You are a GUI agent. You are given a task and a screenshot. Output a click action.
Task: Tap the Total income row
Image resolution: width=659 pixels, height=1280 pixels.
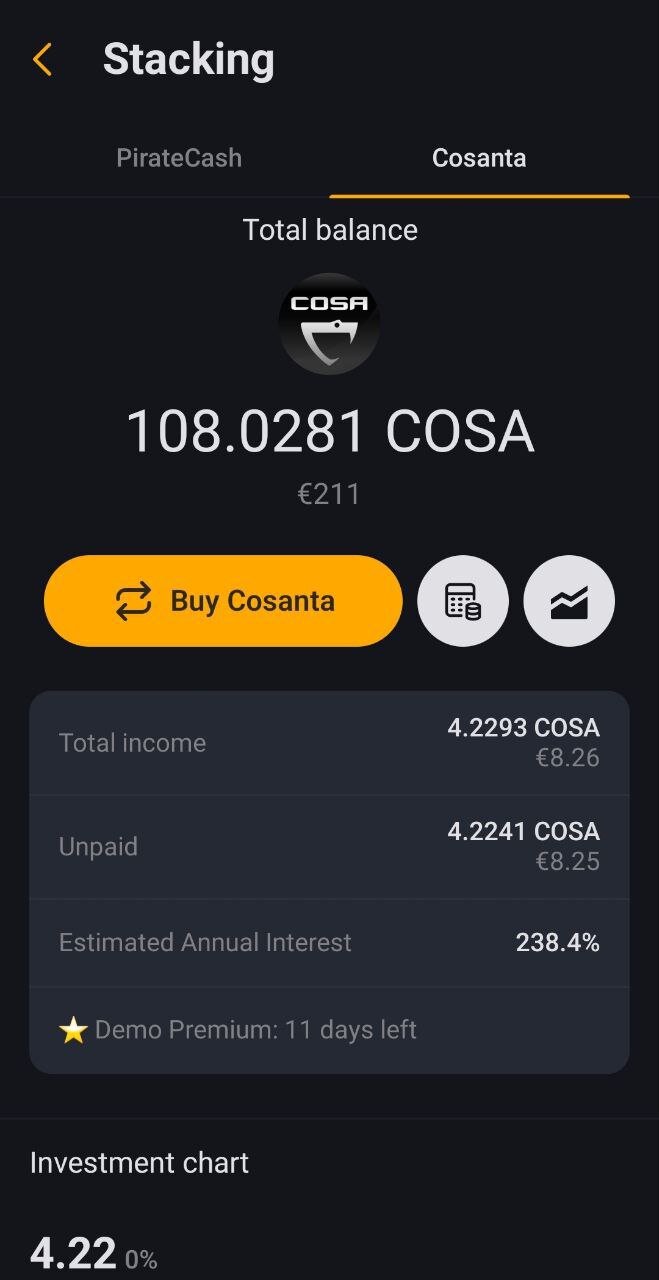(329, 743)
